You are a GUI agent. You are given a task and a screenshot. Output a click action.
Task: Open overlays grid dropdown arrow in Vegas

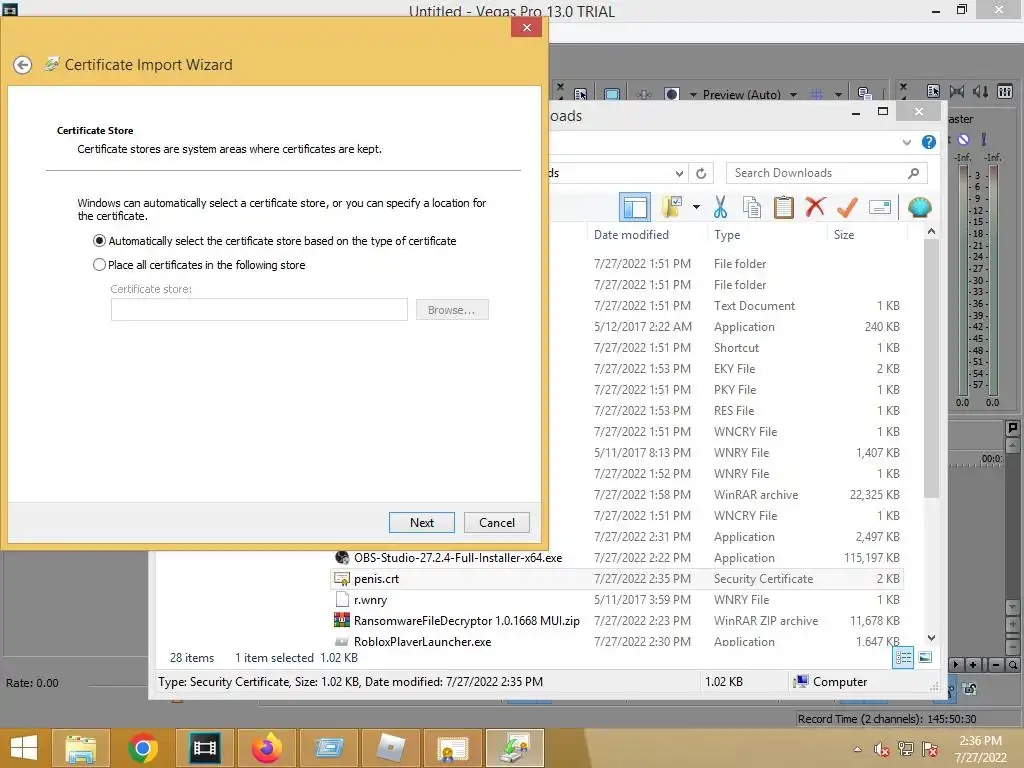tap(838, 95)
